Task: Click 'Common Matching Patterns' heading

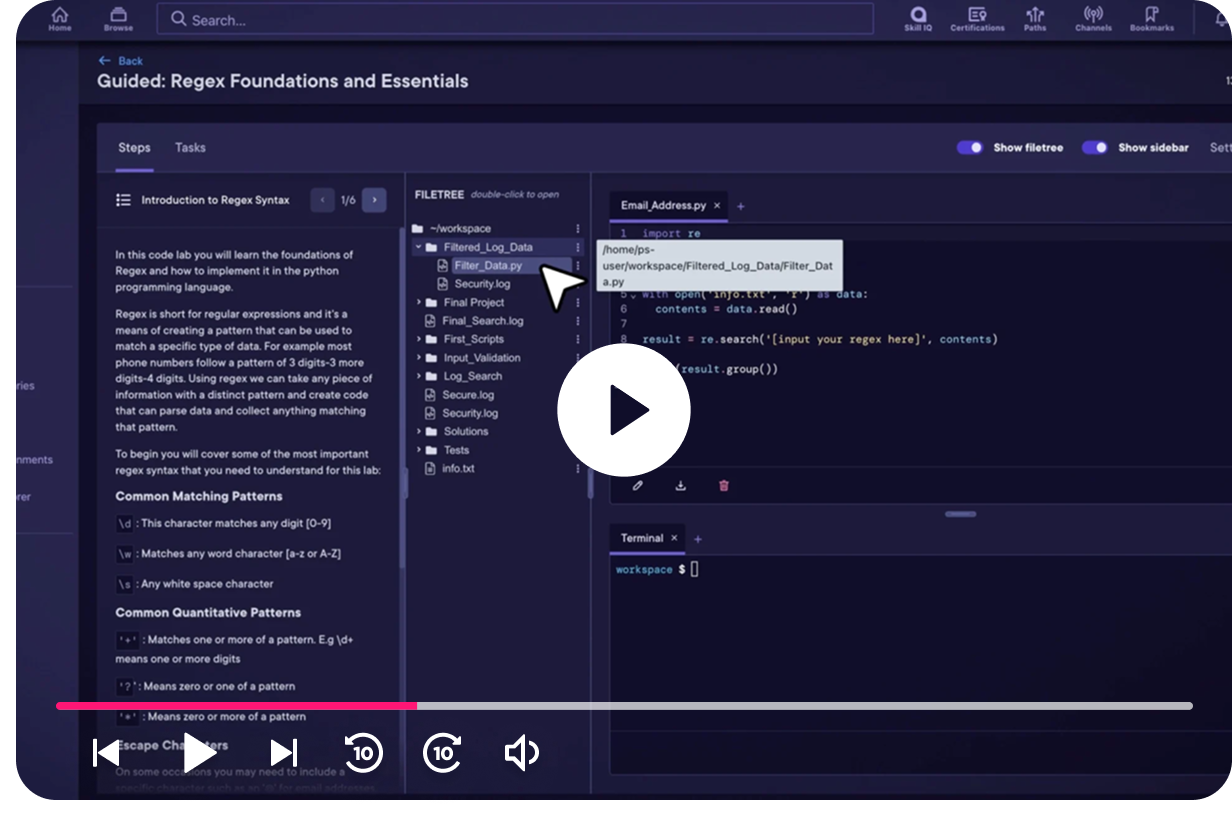Action: 199,496
